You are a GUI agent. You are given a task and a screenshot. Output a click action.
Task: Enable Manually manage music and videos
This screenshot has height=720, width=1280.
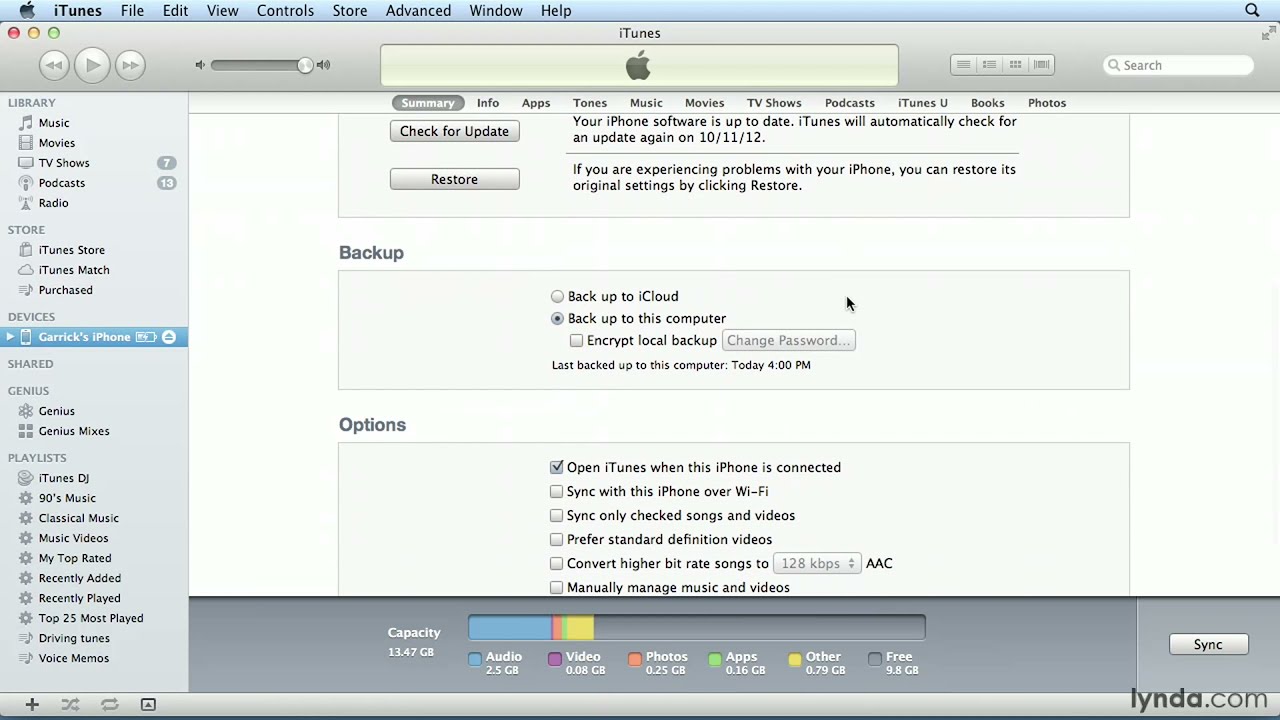click(556, 587)
